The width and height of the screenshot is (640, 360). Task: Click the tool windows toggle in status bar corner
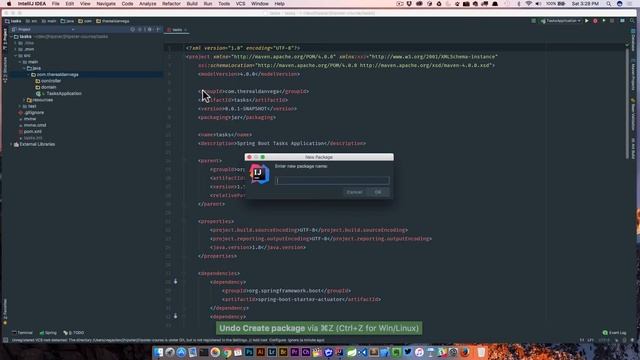click(x=5, y=340)
